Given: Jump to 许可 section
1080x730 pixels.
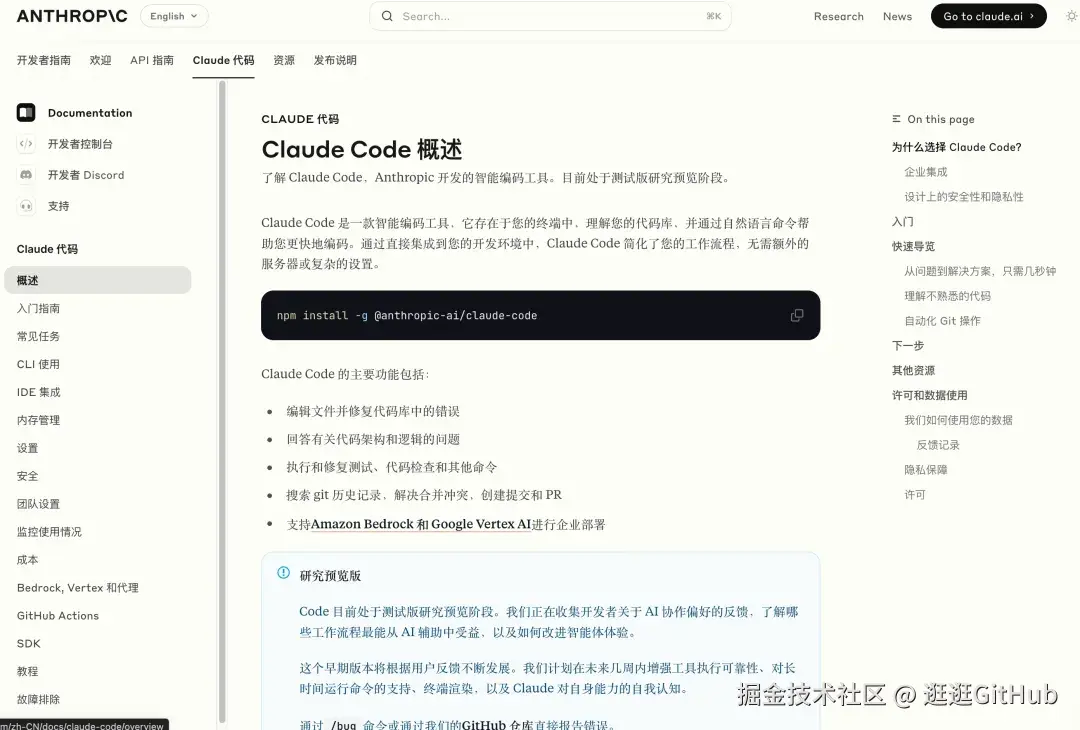Looking at the screenshot, I should click(915, 494).
